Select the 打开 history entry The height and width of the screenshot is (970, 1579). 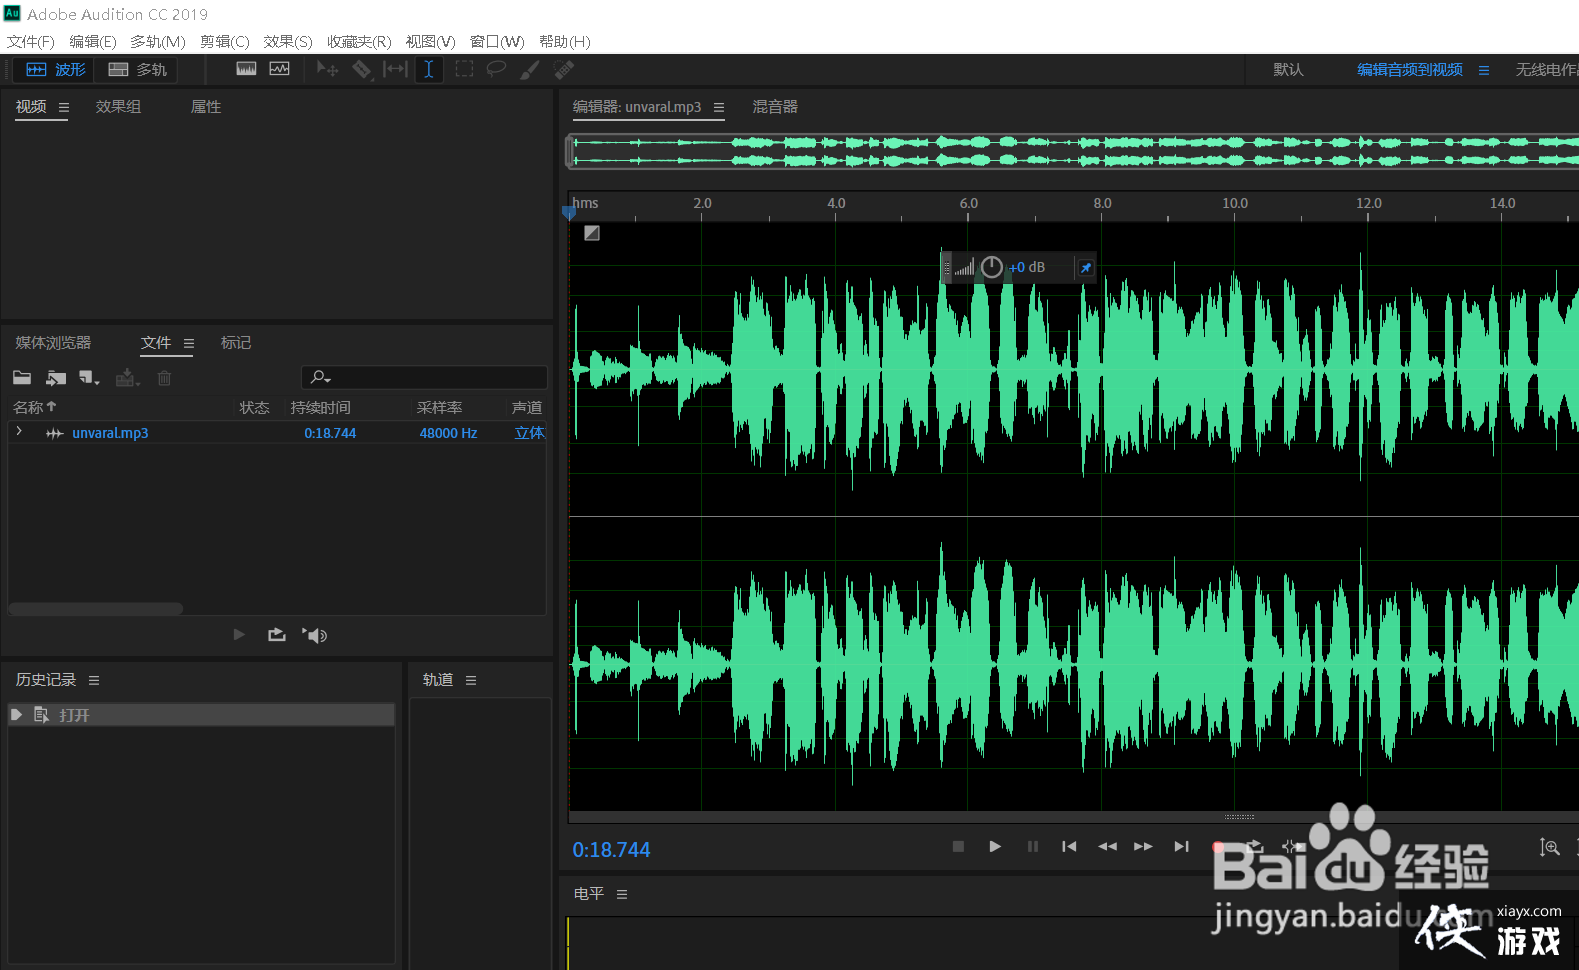(201, 715)
